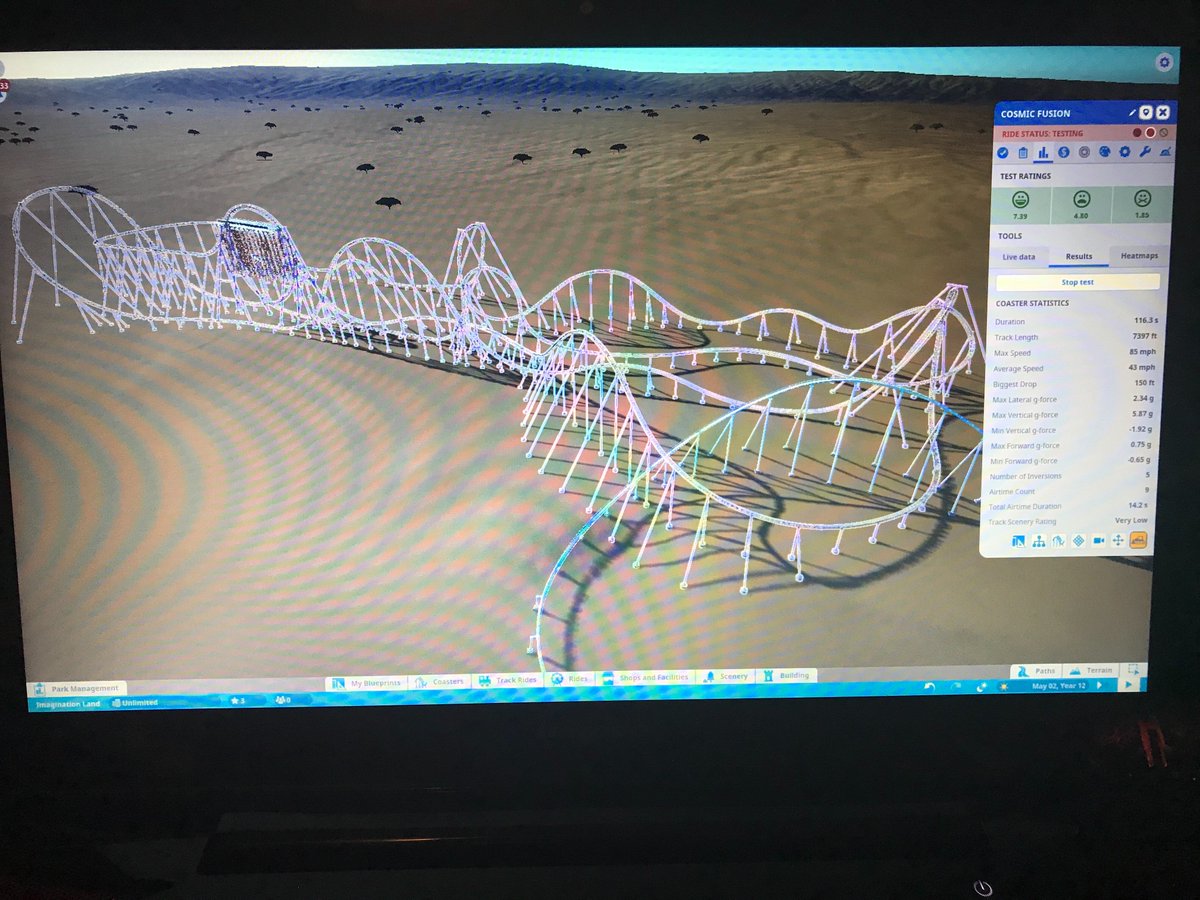The image size is (1200, 900).
Task: Open the clipboard ride info tab
Action: point(1023,153)
